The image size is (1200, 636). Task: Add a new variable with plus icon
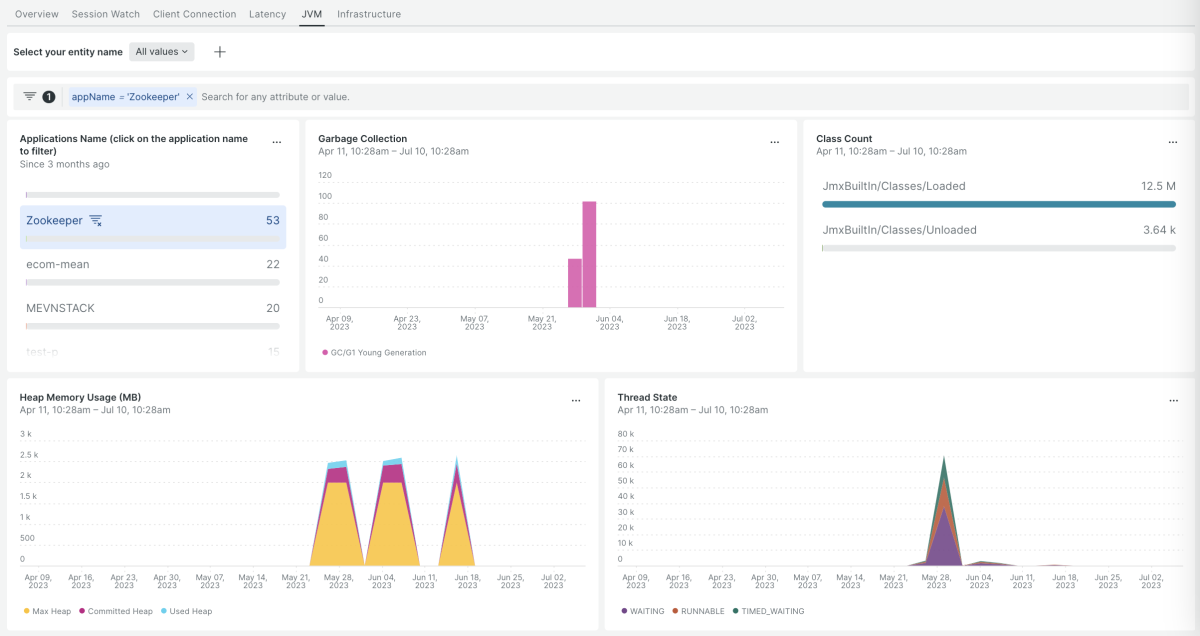pos(220,52)
